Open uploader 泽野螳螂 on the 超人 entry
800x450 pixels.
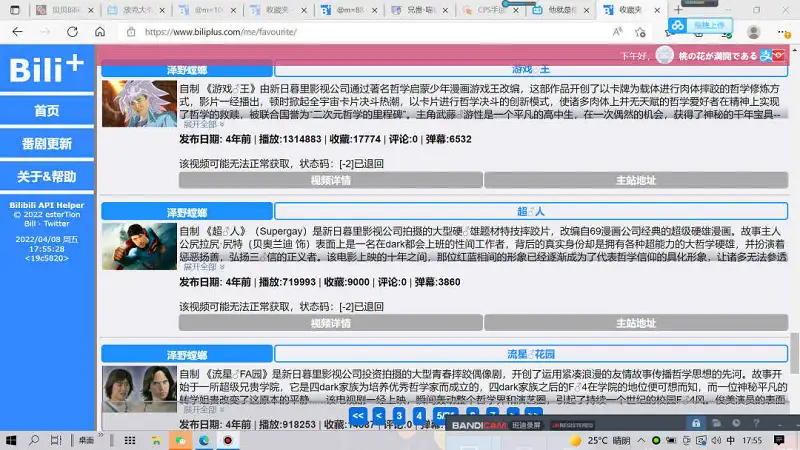point(187,212)
